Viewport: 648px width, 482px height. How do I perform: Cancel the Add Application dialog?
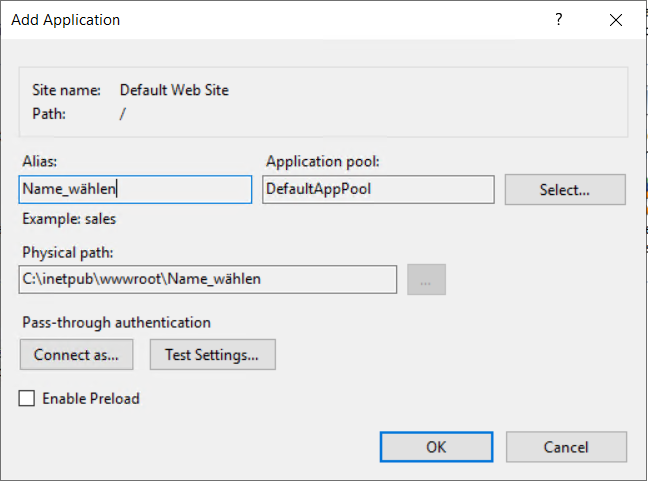click(566, 447)
